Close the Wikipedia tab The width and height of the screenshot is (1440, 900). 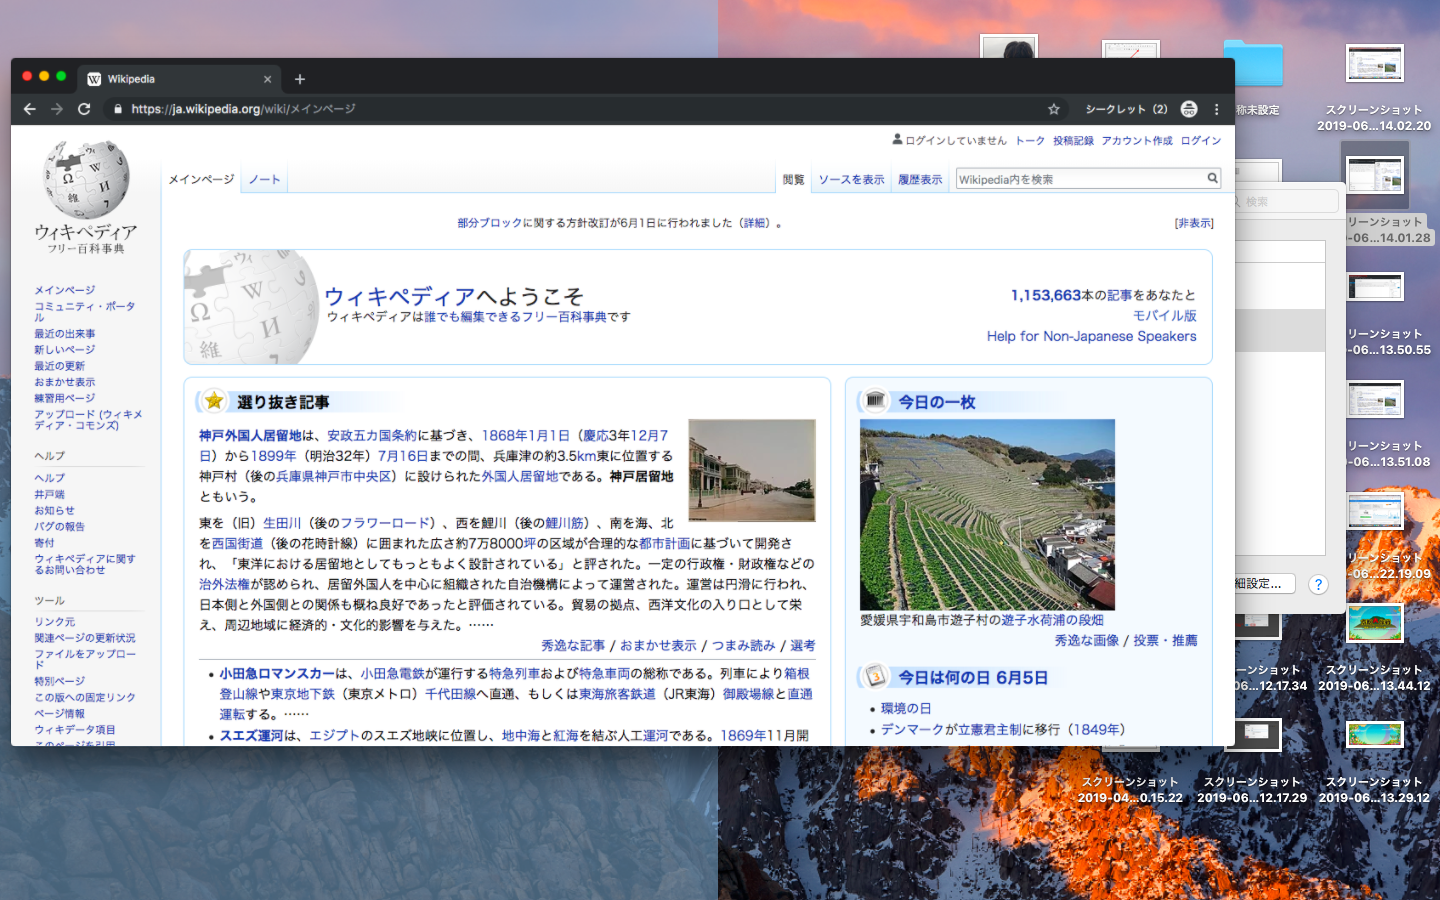(267, 79)
